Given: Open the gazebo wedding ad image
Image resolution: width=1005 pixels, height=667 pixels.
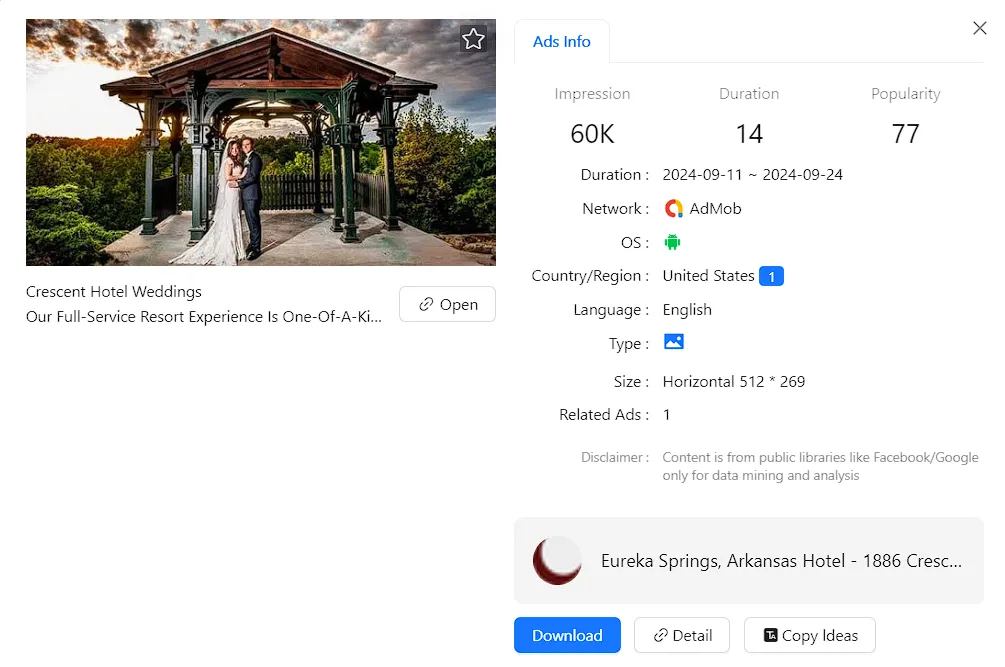Looking at the screenshot, I should [260, 142].
